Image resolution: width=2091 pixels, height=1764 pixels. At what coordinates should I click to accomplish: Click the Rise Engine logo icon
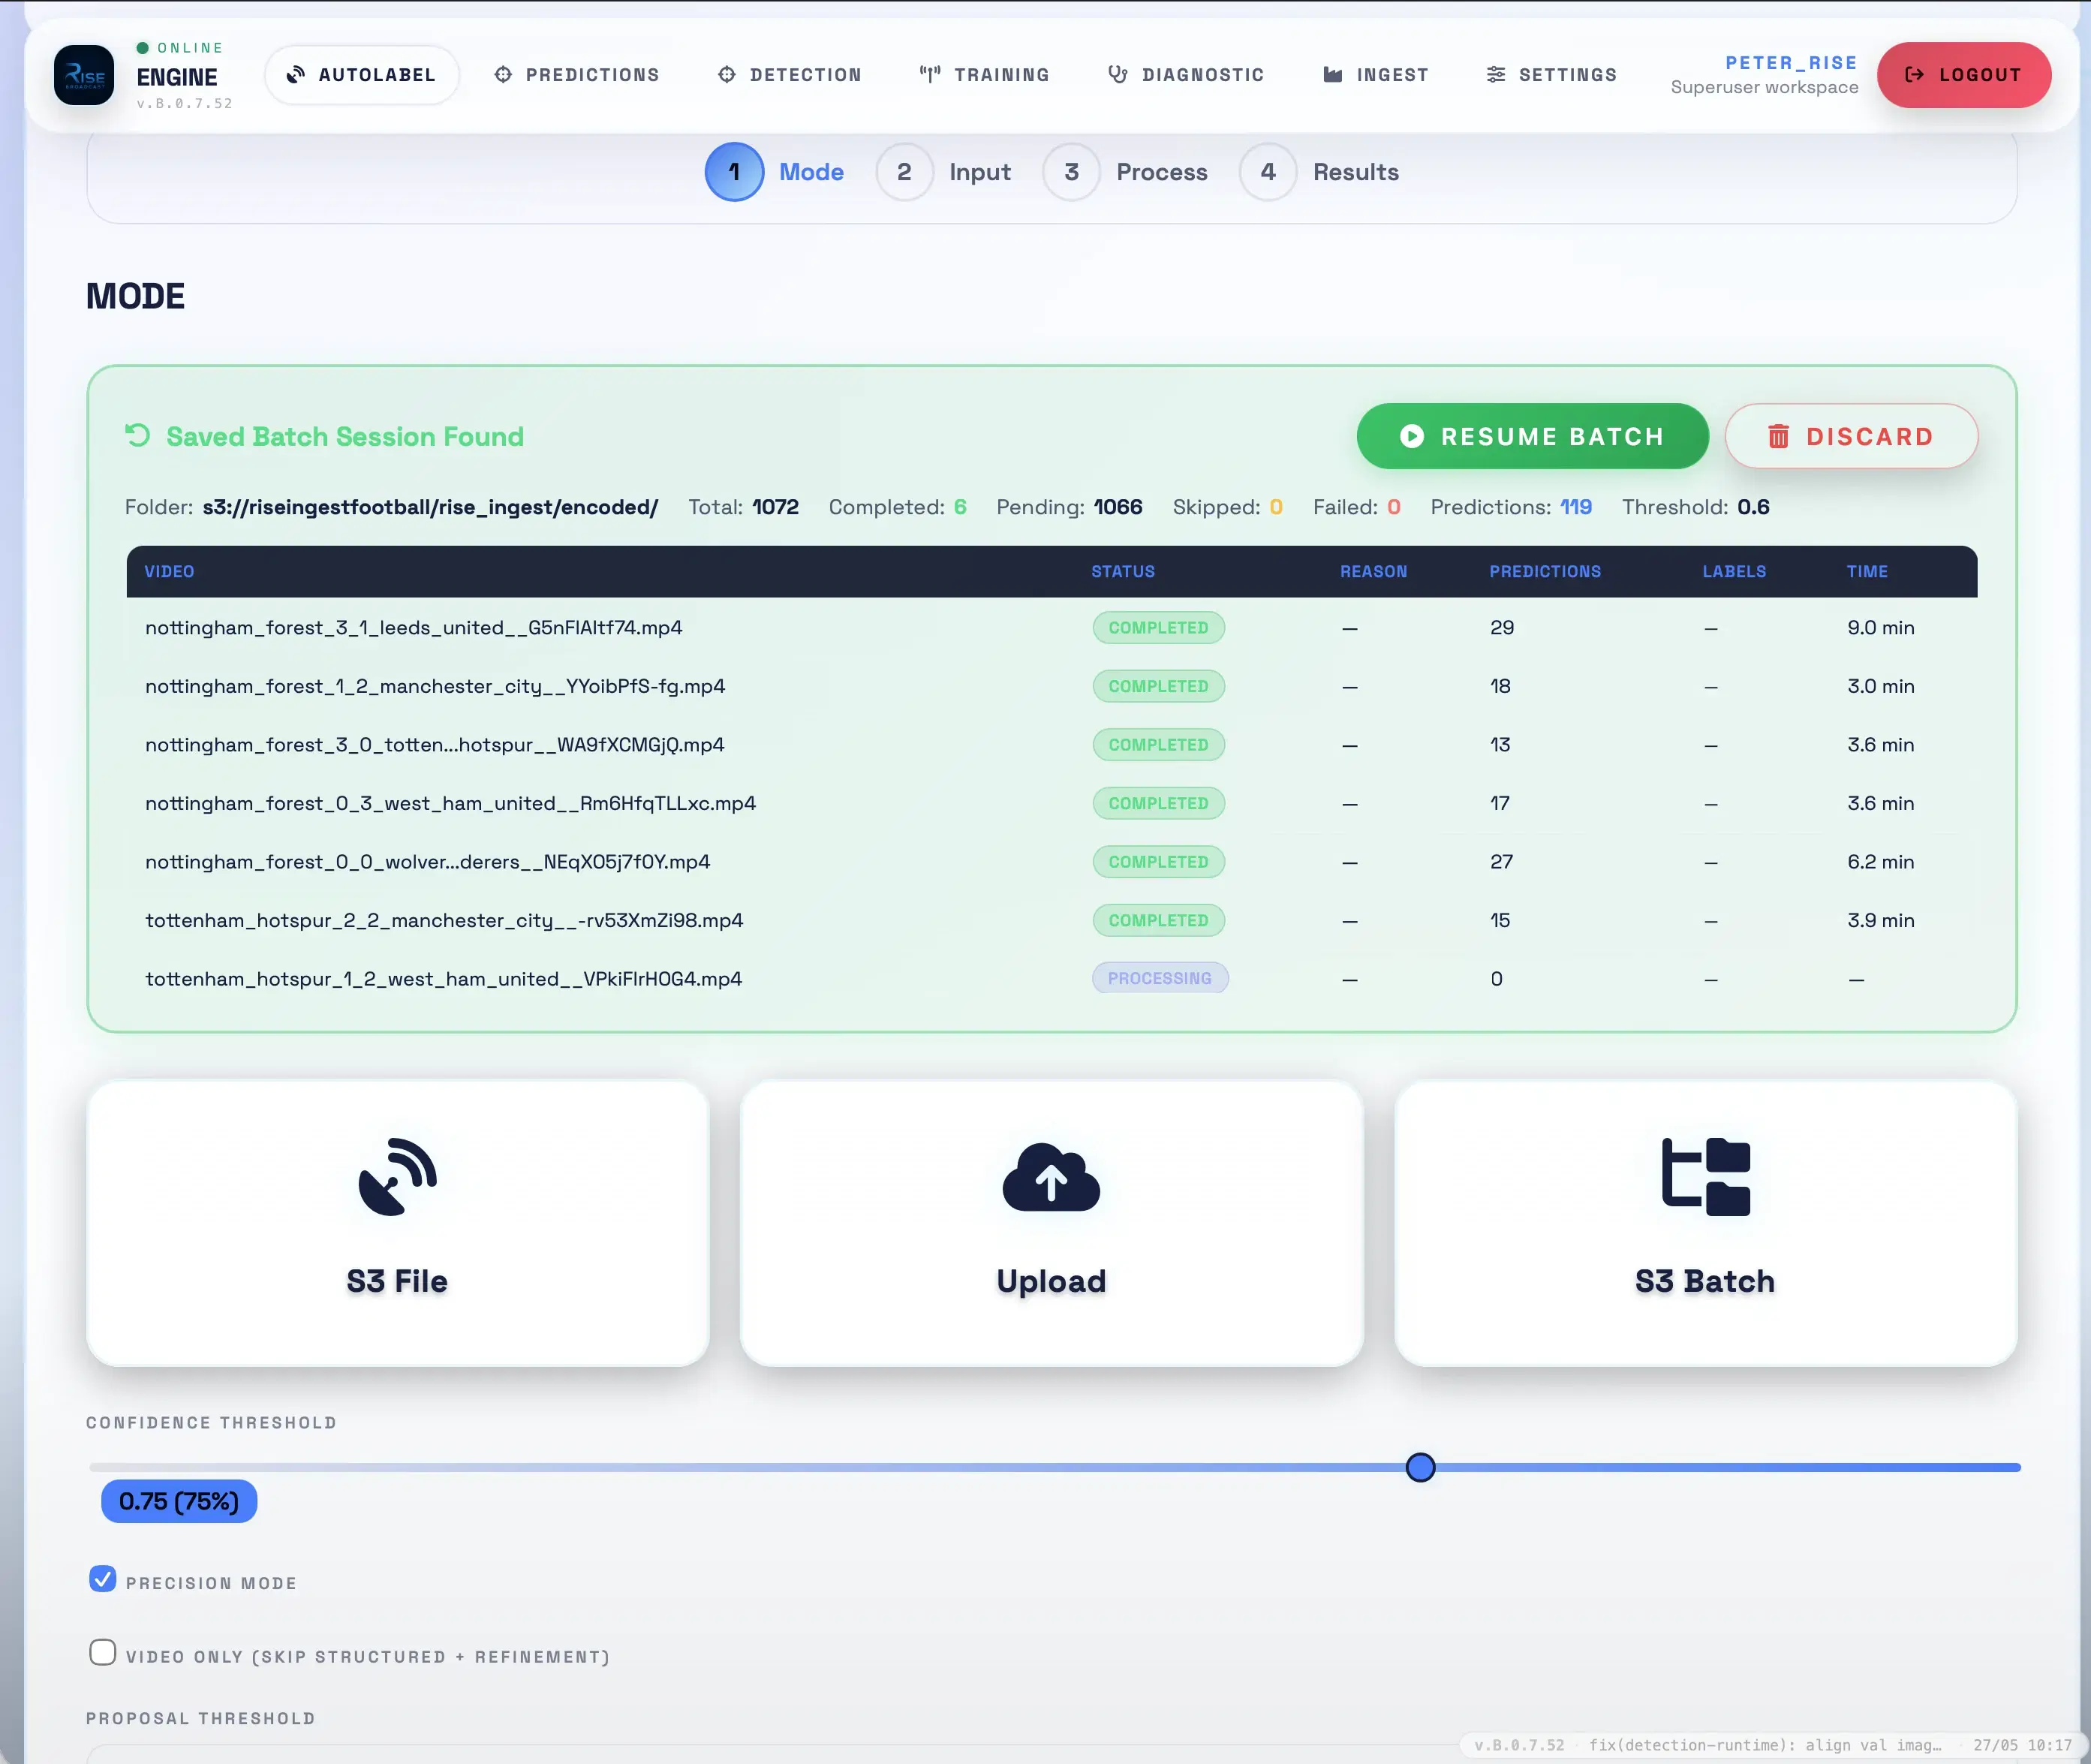tap(84, 75)
